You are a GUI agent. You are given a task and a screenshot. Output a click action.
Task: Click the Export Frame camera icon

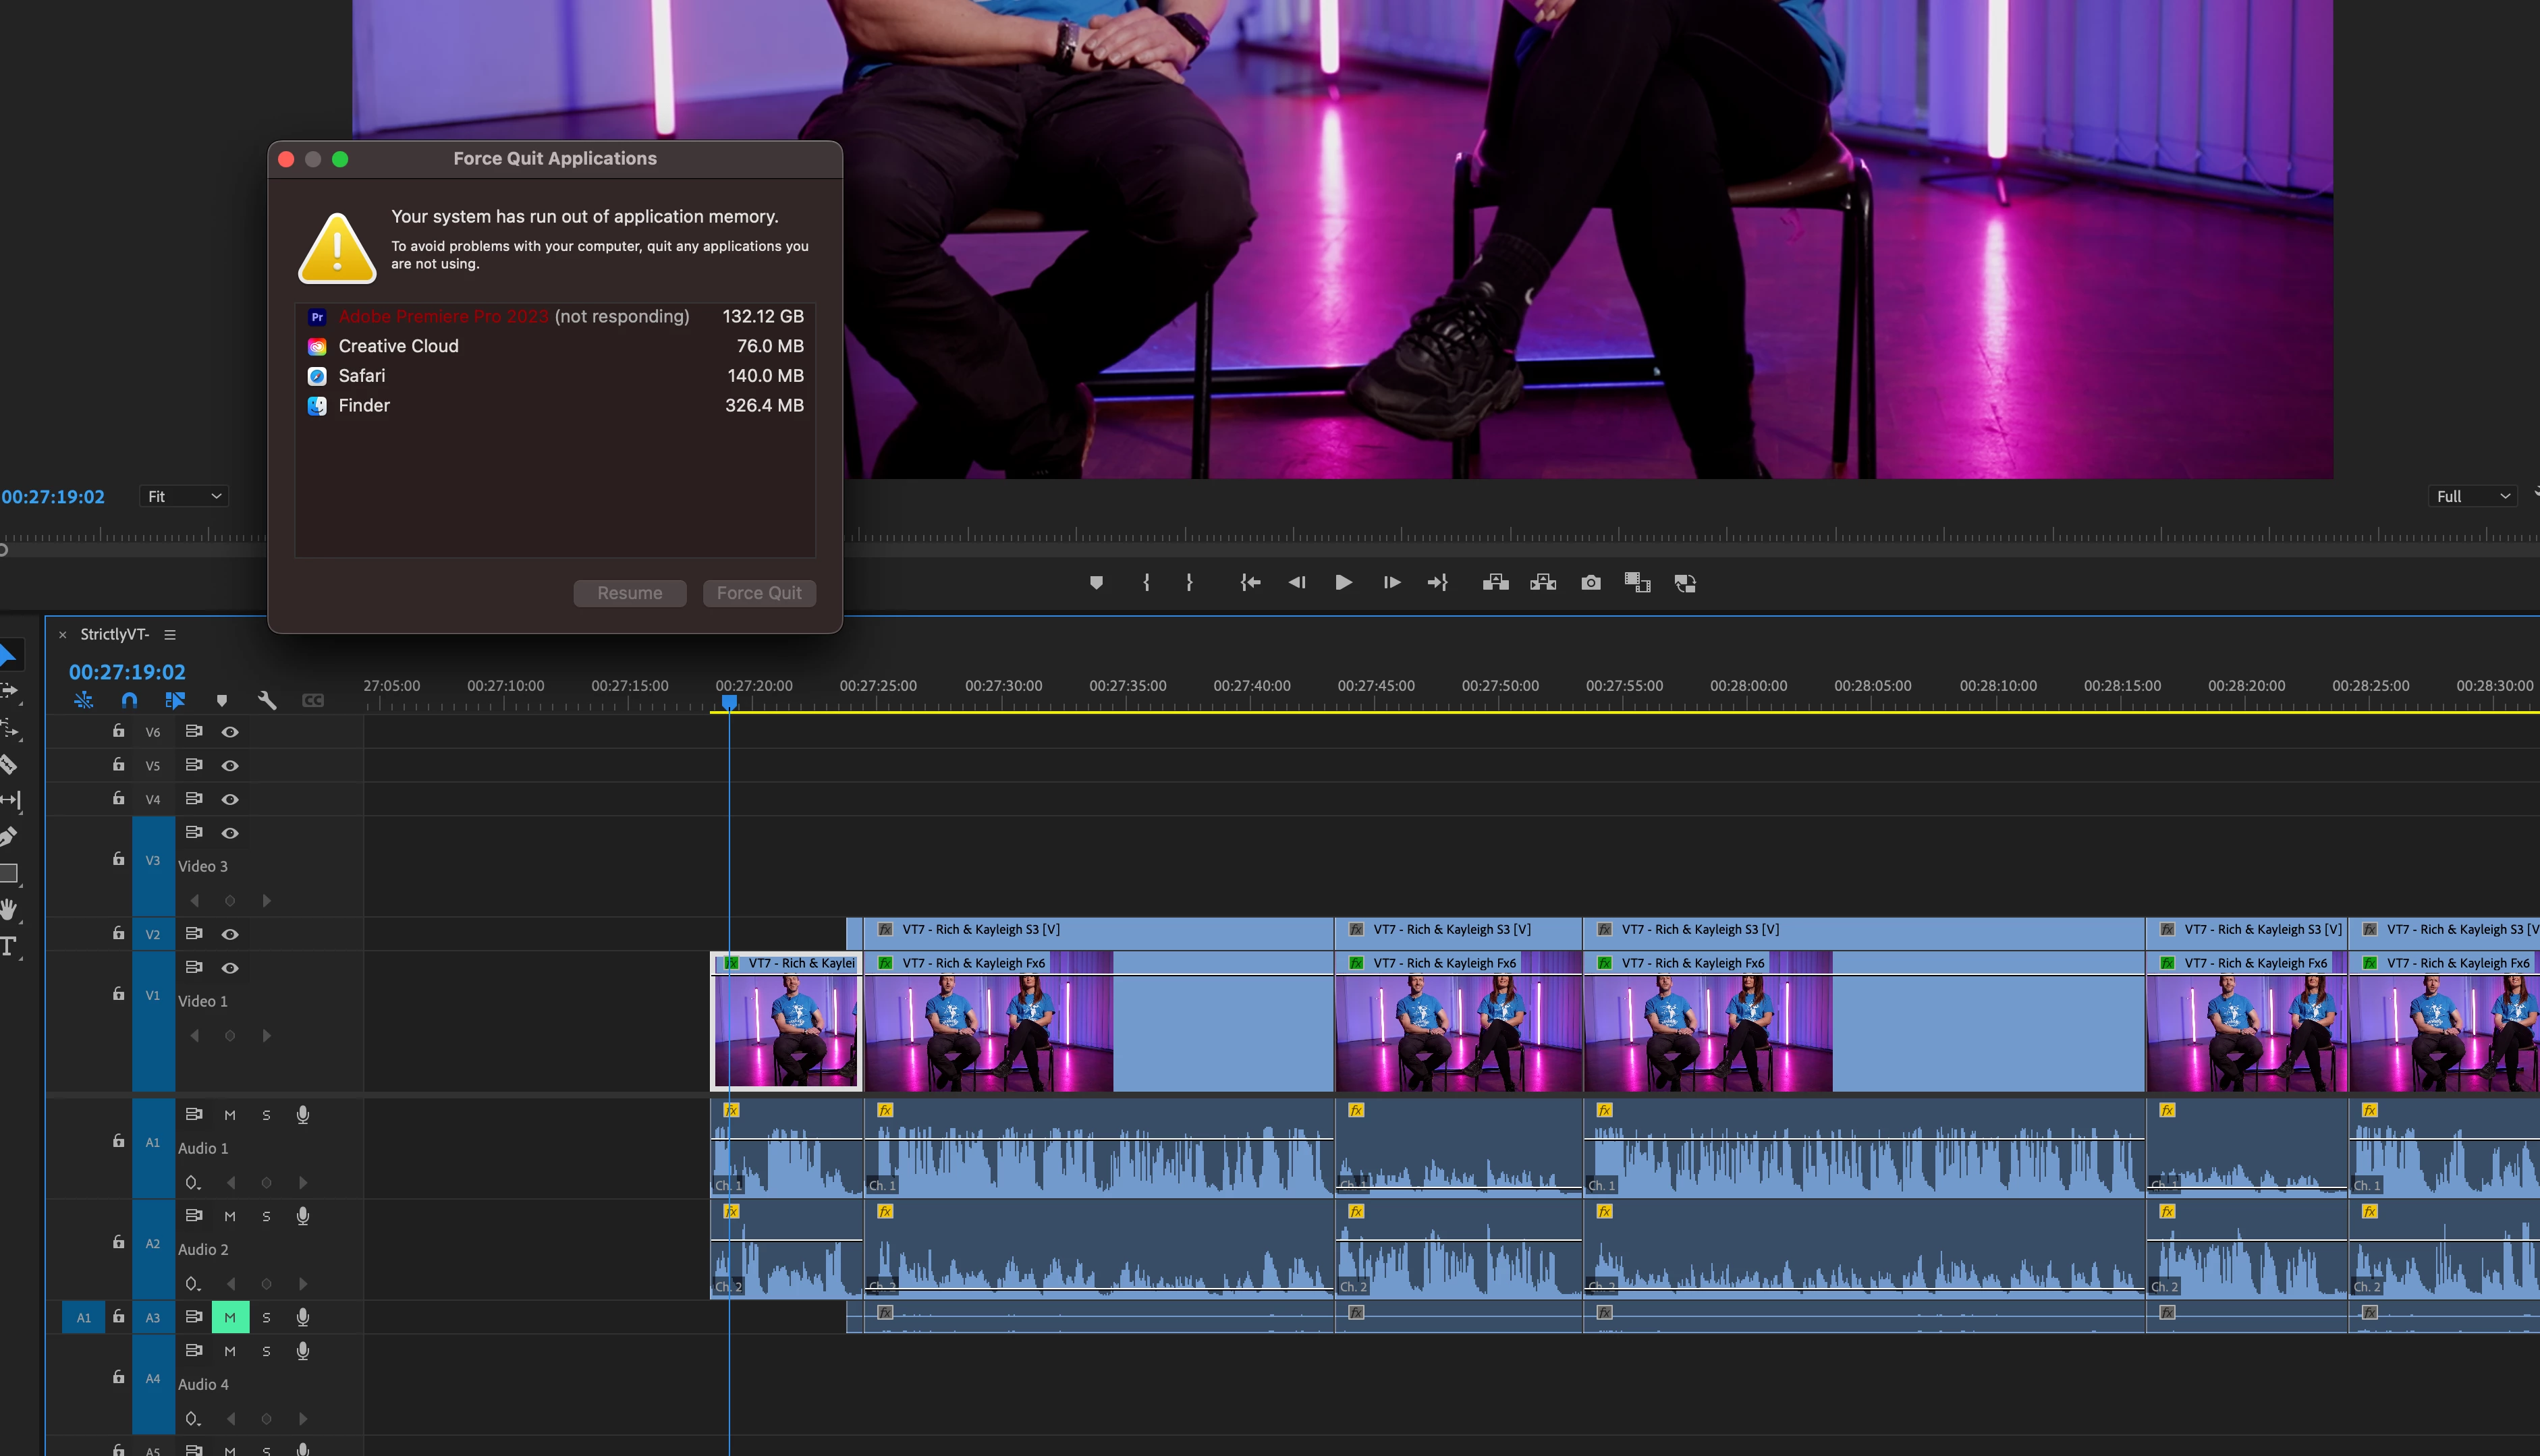click(1590, 583)
